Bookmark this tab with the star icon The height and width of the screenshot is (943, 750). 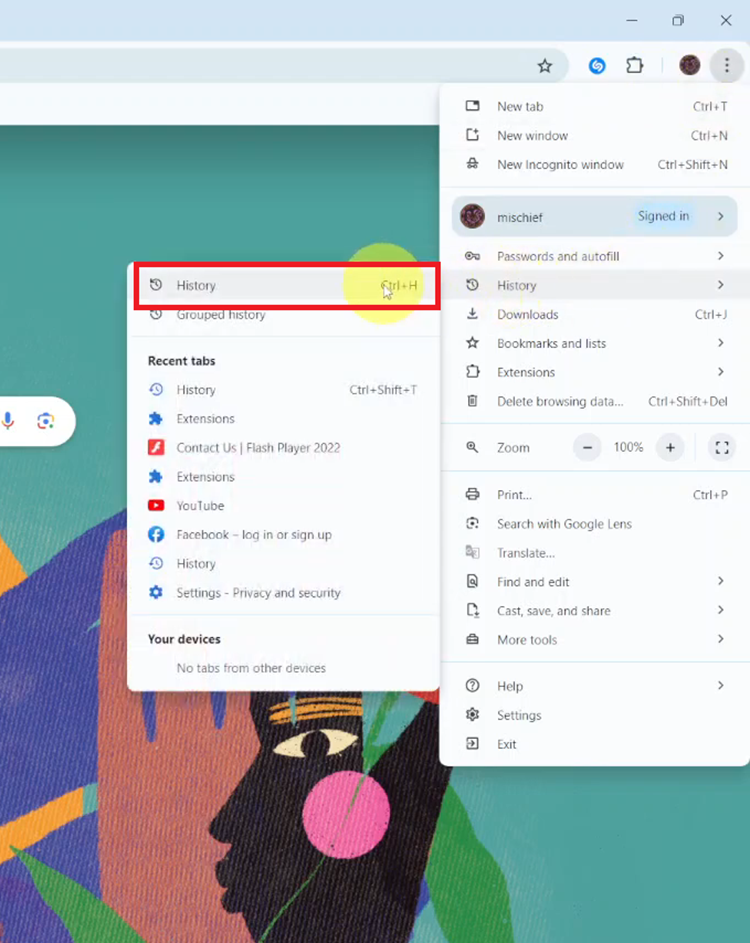(x=544, y=66)
